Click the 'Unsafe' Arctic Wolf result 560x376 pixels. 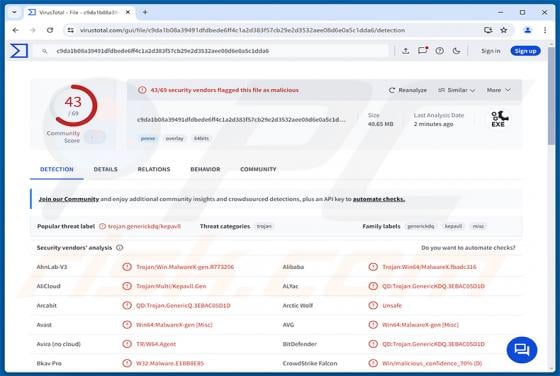coord(392,305)
